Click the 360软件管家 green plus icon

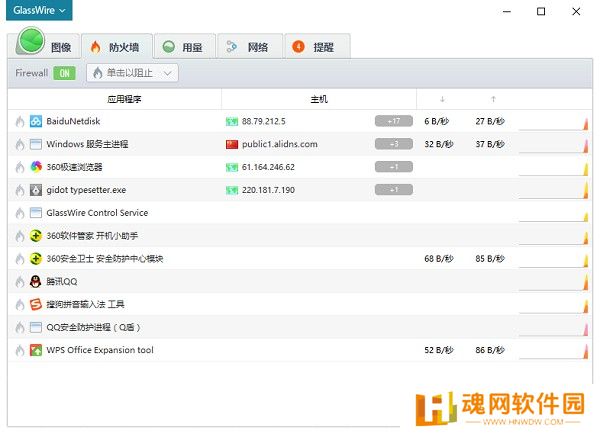click(36, 236)
